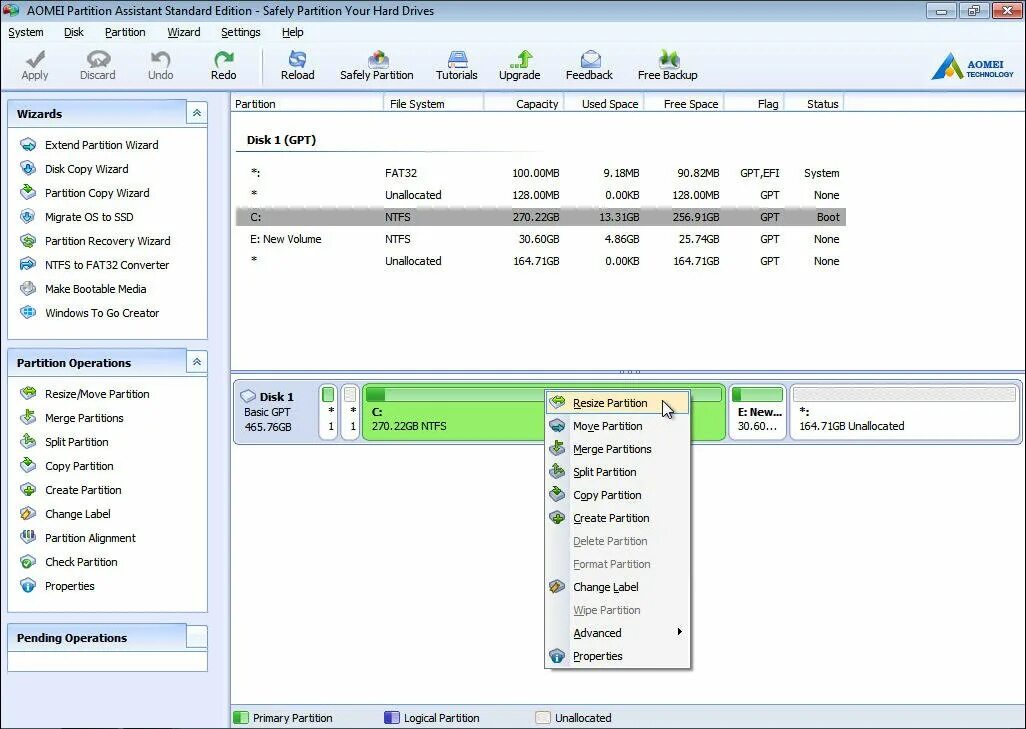This screenshot has width=1026, height=729.
Task: Choose Create Partition in sidebar
Action: click(x=71, y=490)
